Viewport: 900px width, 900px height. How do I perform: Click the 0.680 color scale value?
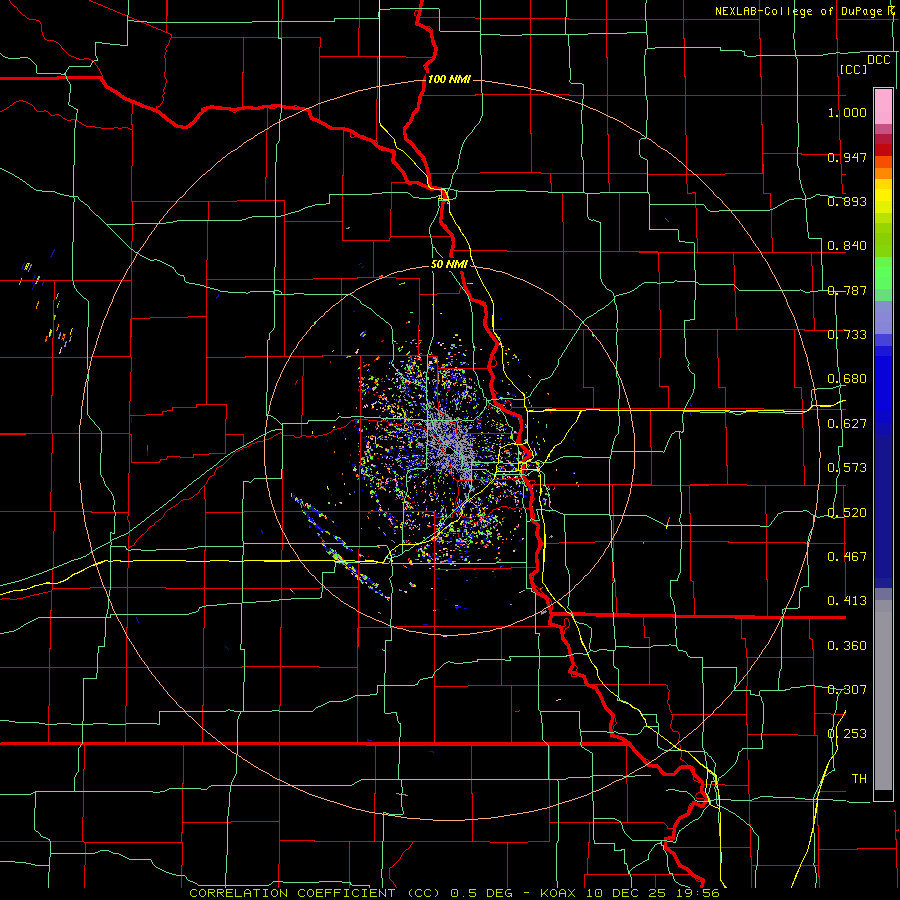pos(847,379)
